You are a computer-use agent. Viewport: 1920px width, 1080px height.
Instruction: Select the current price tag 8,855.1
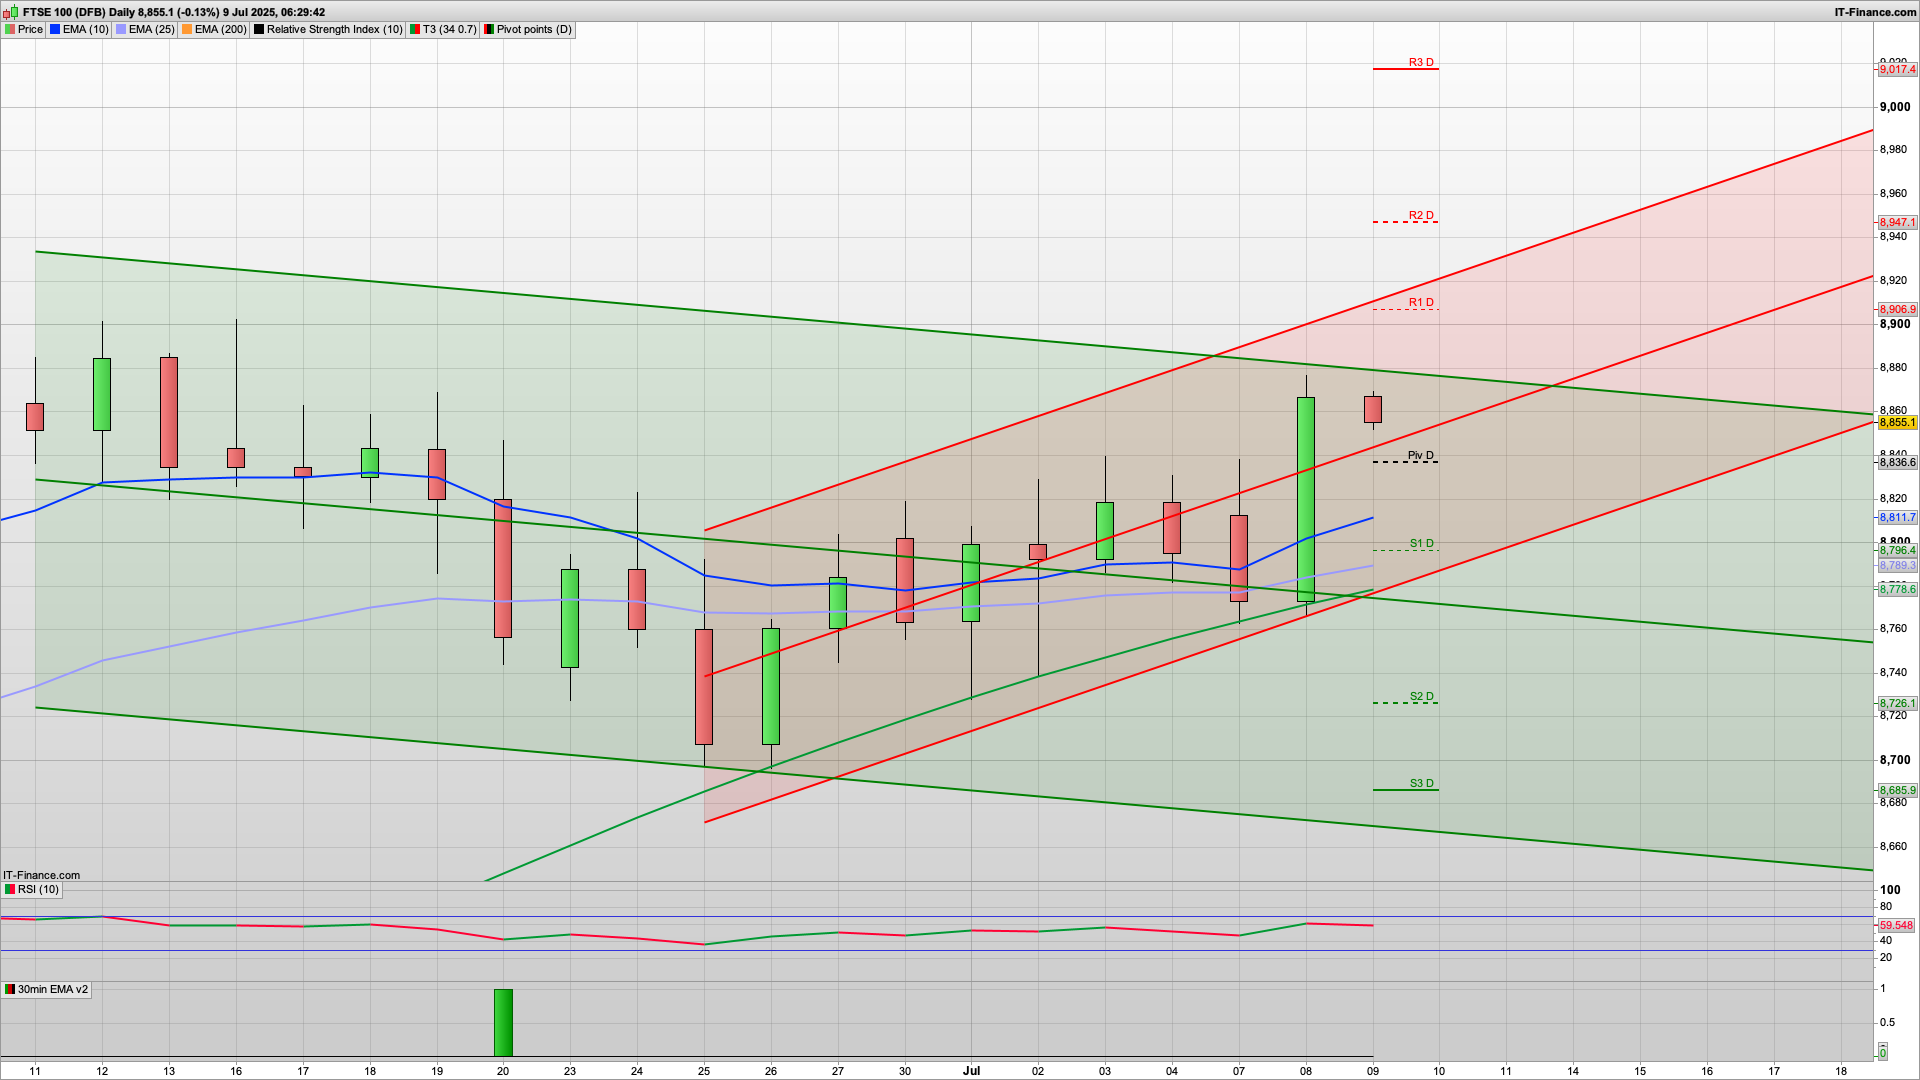tap(1897, 422)
